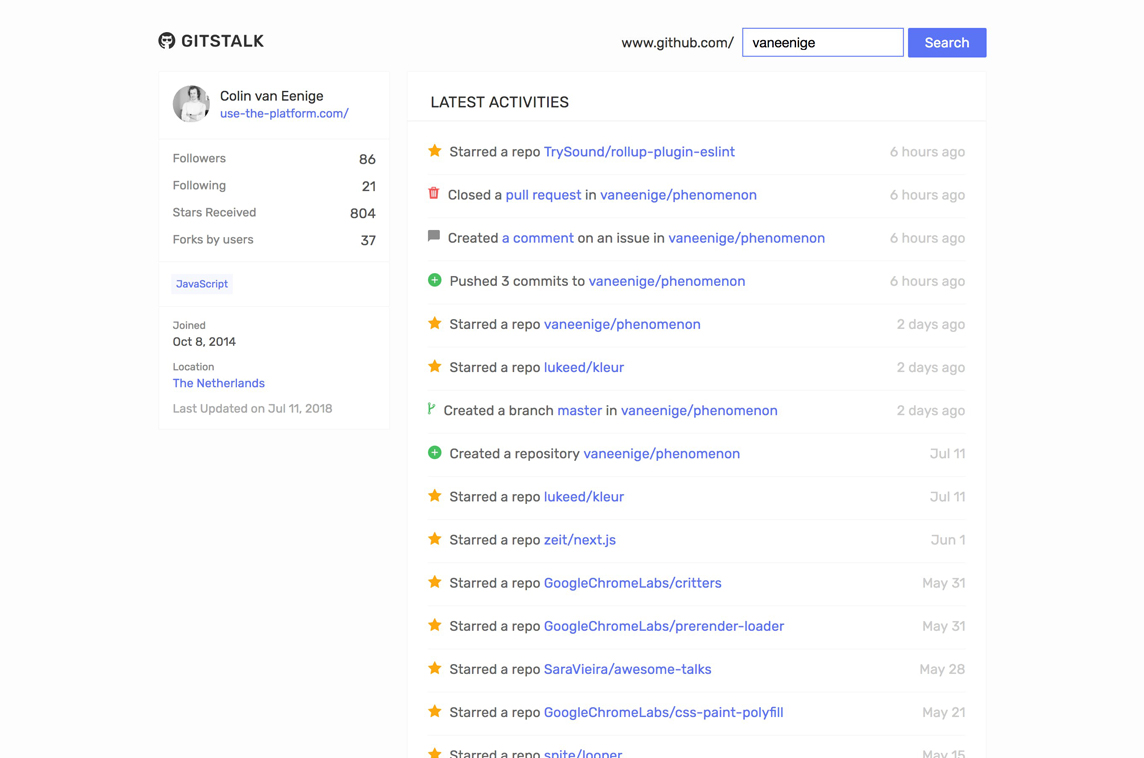
Task: Click the GitHub username input field
Action: [x=823, y=42]
